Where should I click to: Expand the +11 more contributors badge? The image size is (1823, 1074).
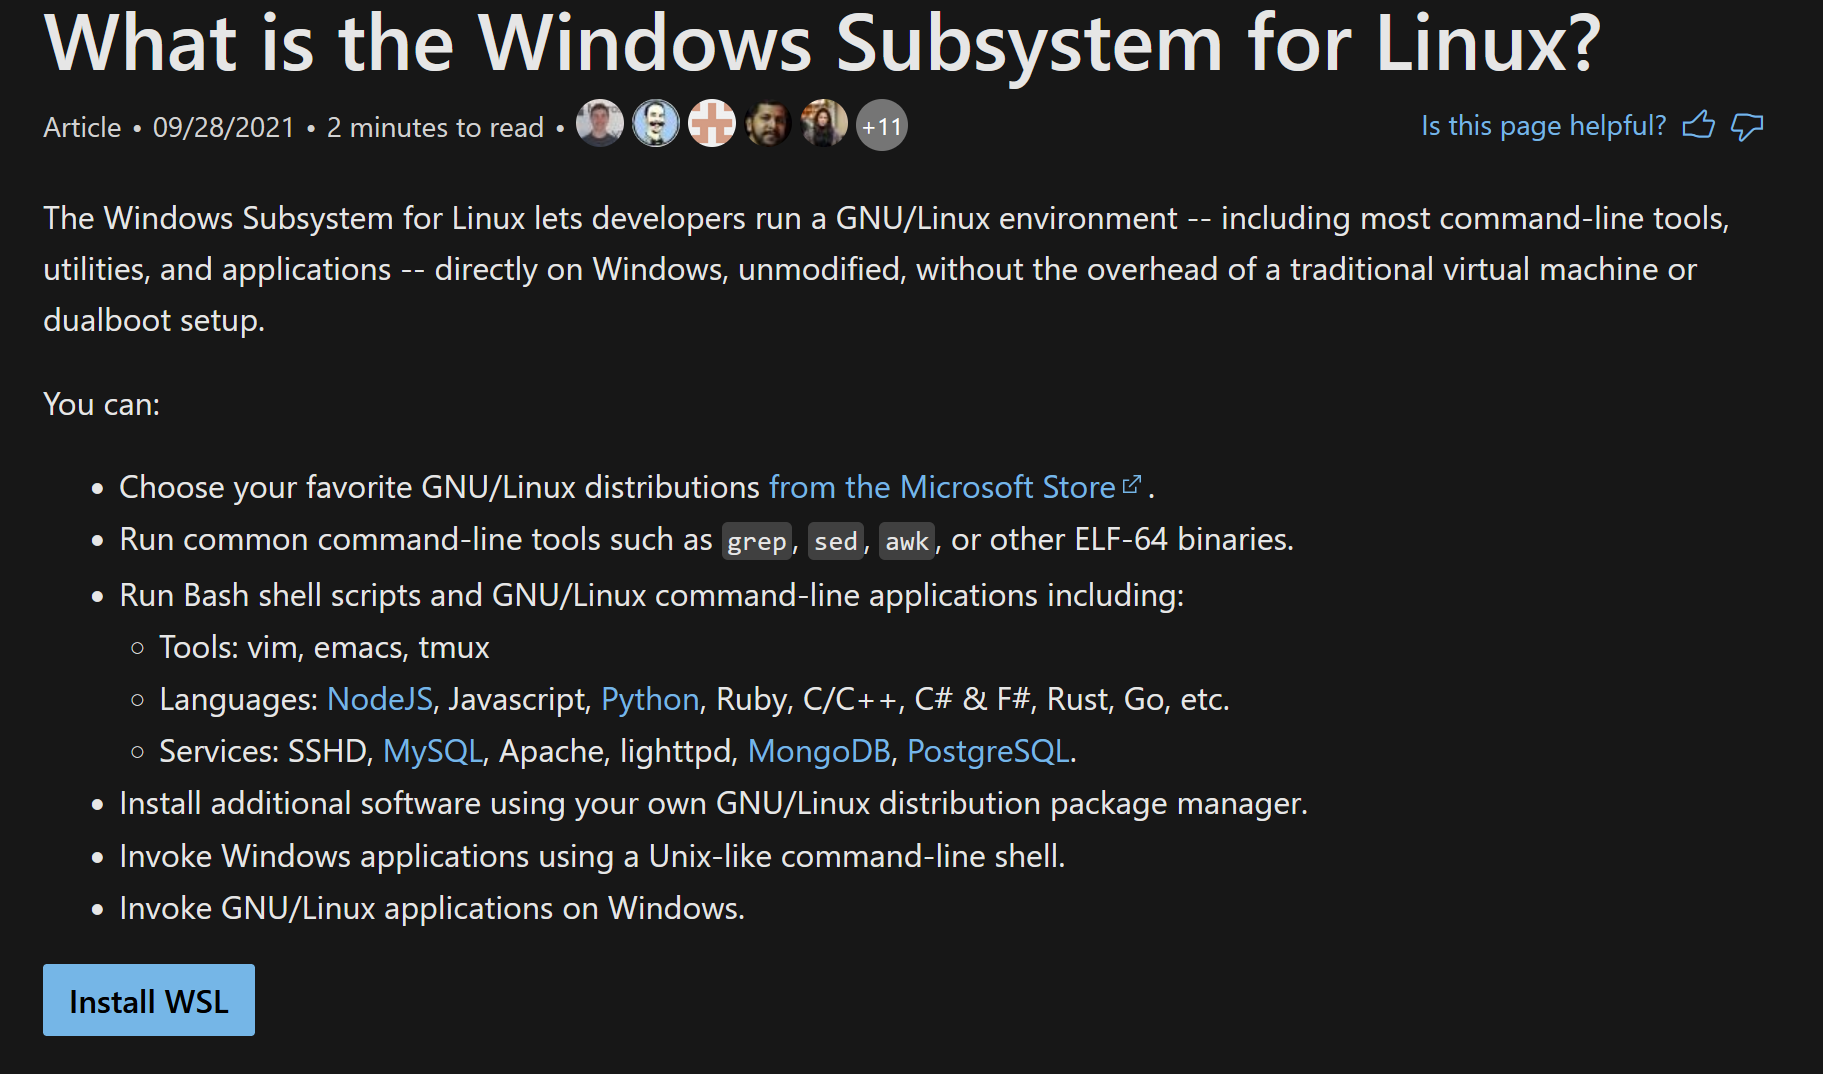point(882,126)
